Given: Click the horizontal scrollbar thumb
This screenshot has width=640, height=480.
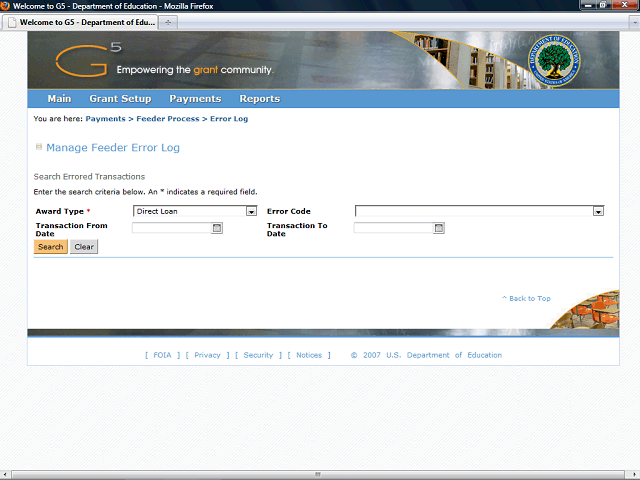Looking at the screenshot, I should point(318,475).
